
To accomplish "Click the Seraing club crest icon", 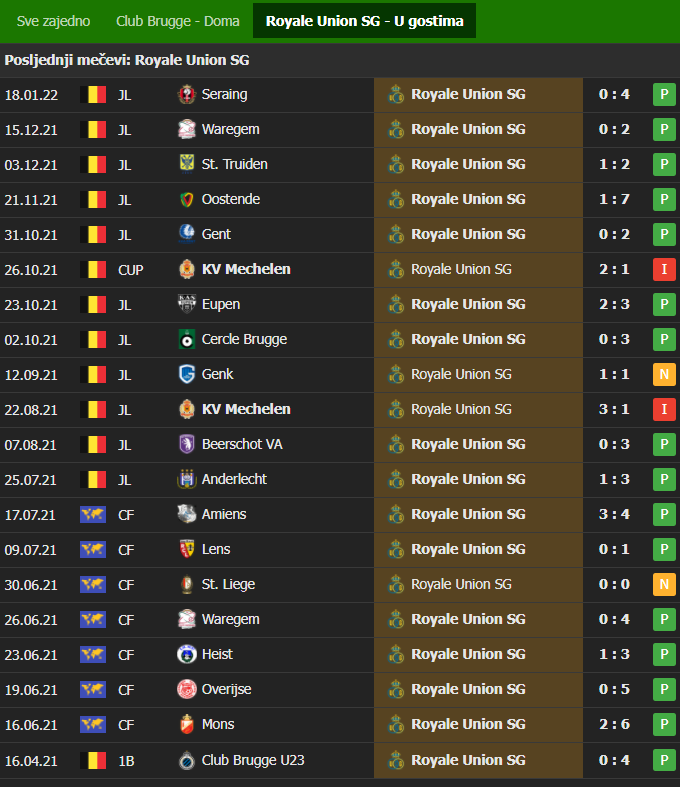I will click(187, 94).
